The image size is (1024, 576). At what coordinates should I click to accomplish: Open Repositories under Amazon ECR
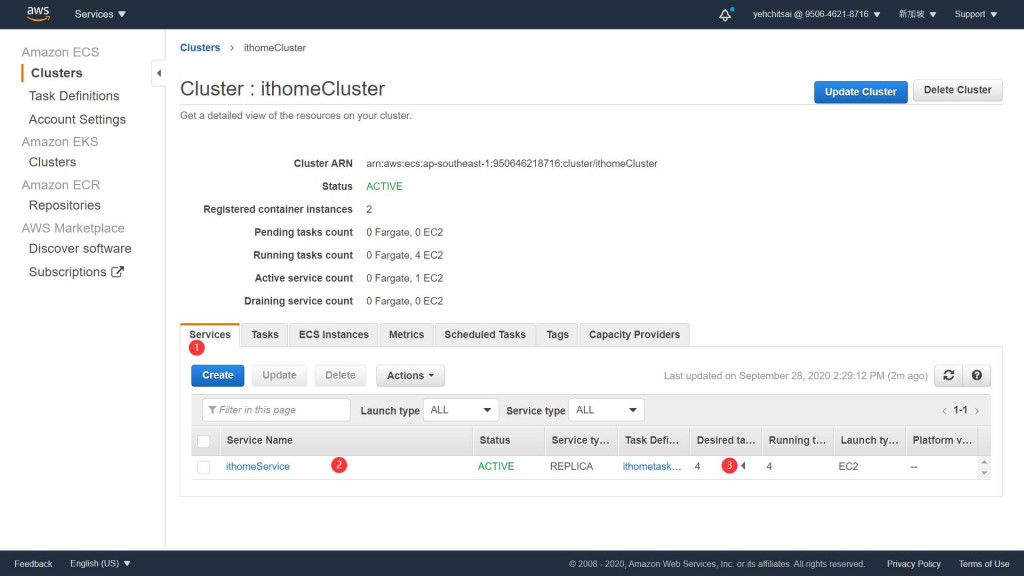point(65,205)
